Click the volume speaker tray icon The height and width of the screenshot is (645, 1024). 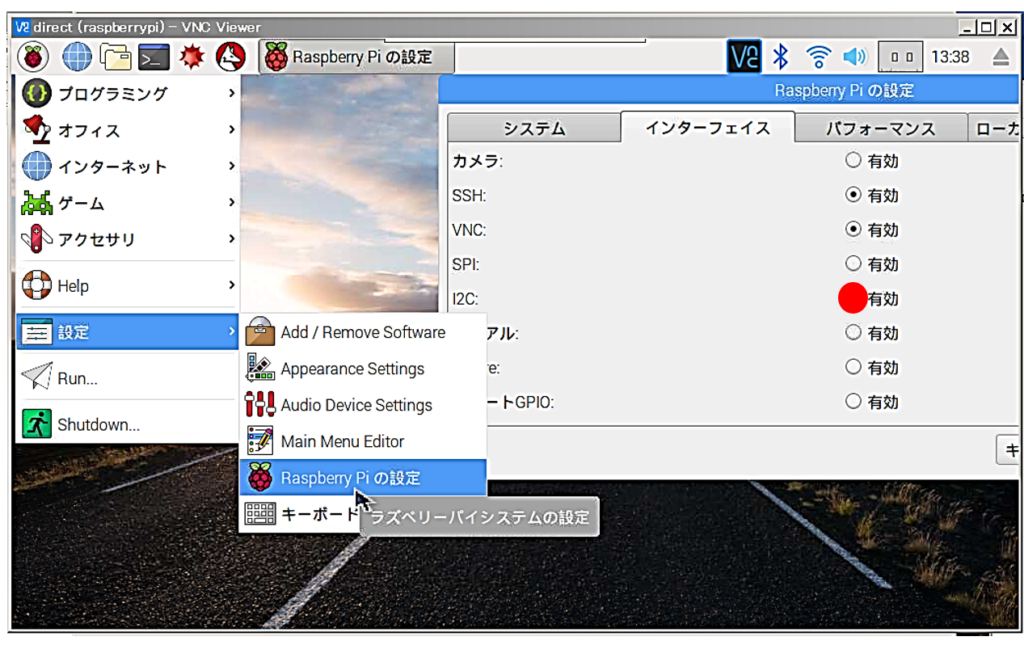[x=854, y=57]
